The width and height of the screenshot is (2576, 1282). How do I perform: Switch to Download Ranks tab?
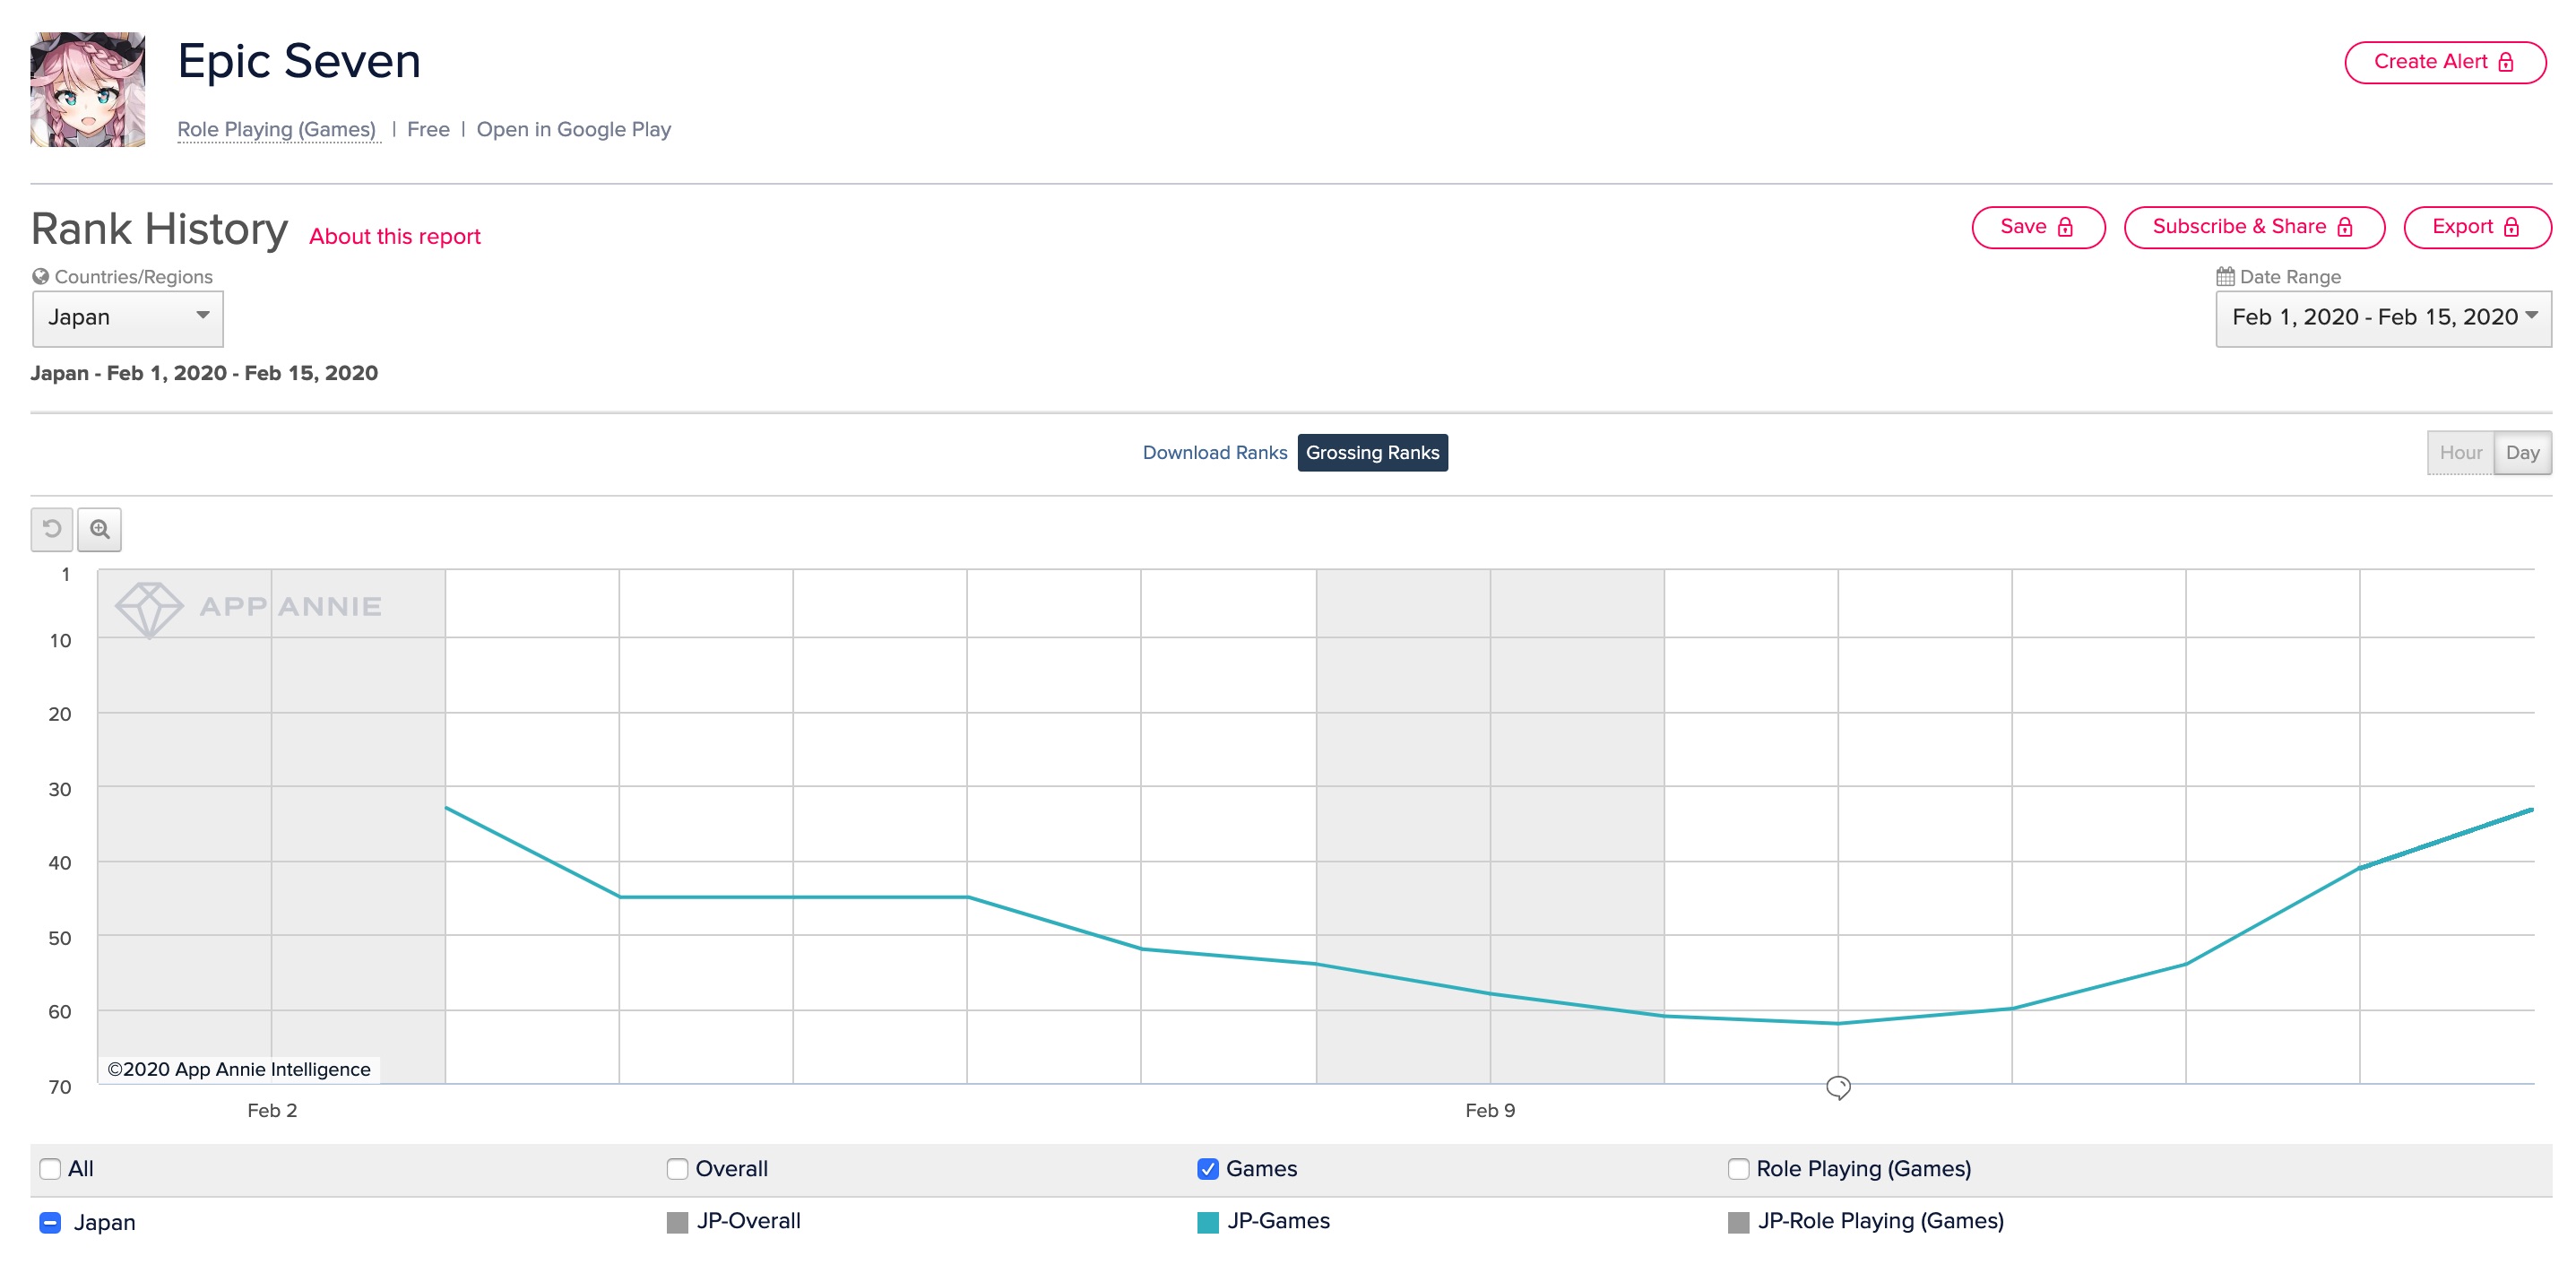click(1214, 452)
